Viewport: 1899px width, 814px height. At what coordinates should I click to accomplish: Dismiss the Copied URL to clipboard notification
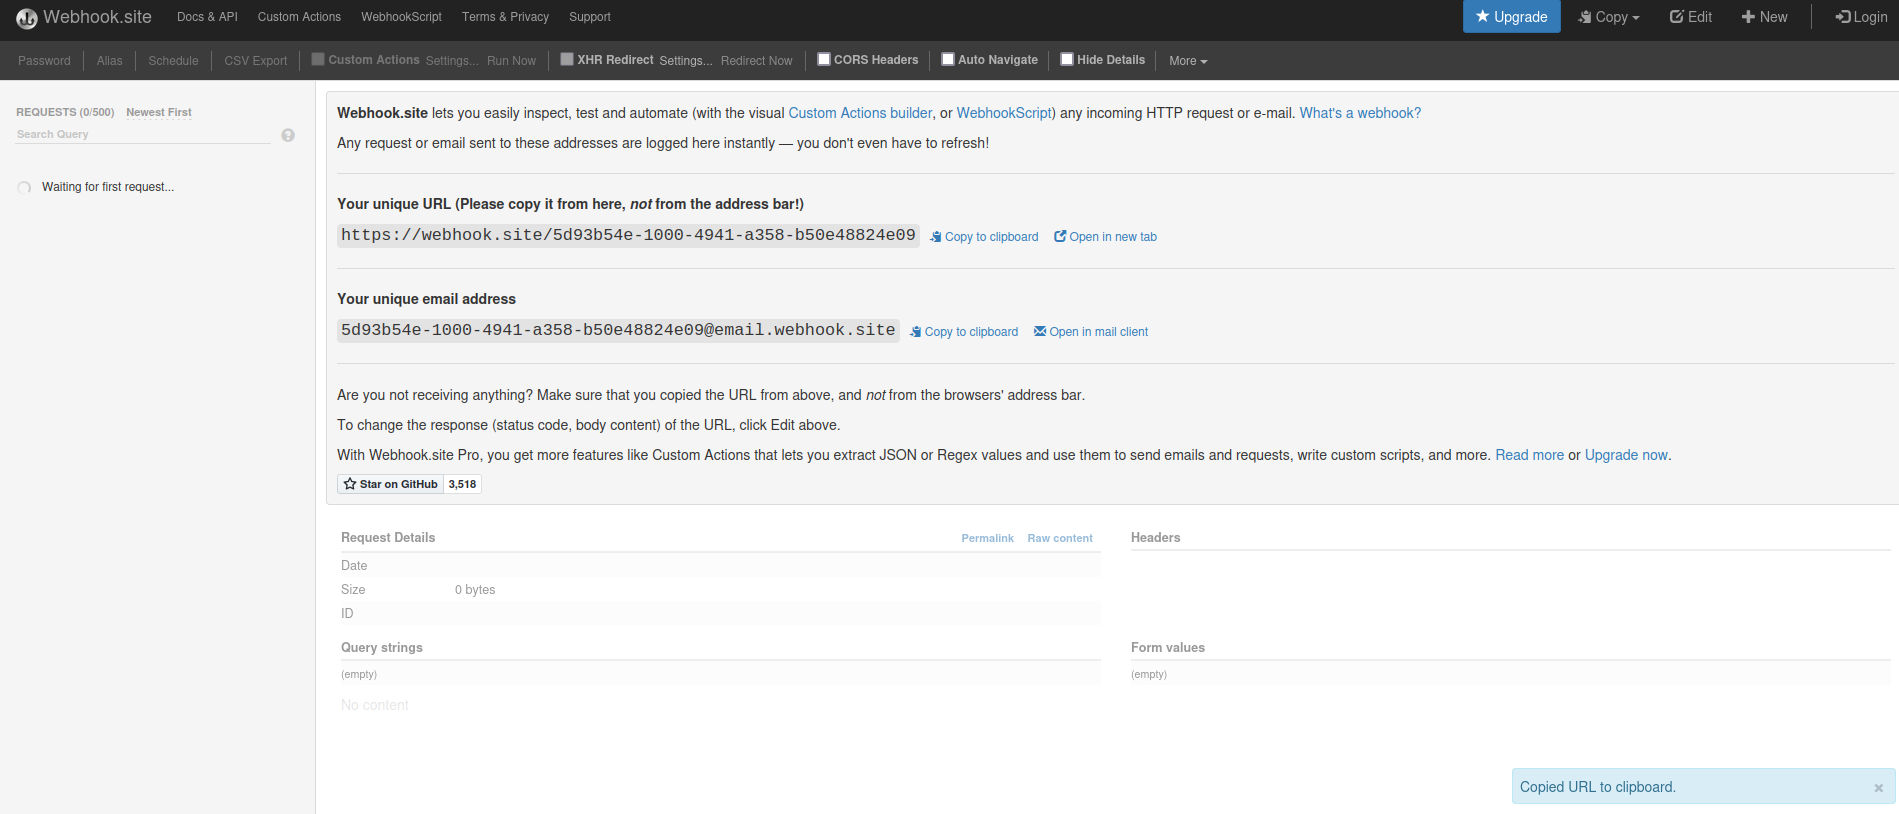[1878, 788]
